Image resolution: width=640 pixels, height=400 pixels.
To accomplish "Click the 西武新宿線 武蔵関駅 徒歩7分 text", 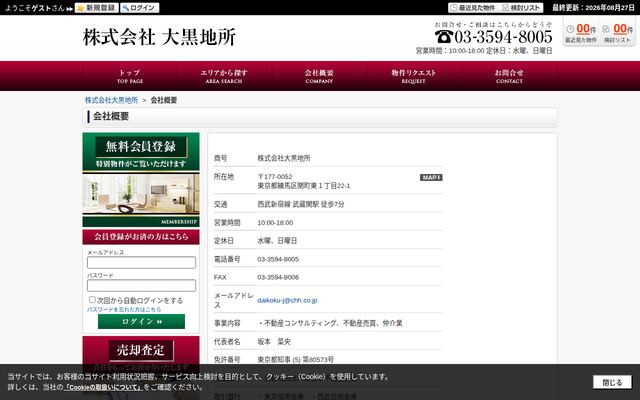I will pos(301,204).
